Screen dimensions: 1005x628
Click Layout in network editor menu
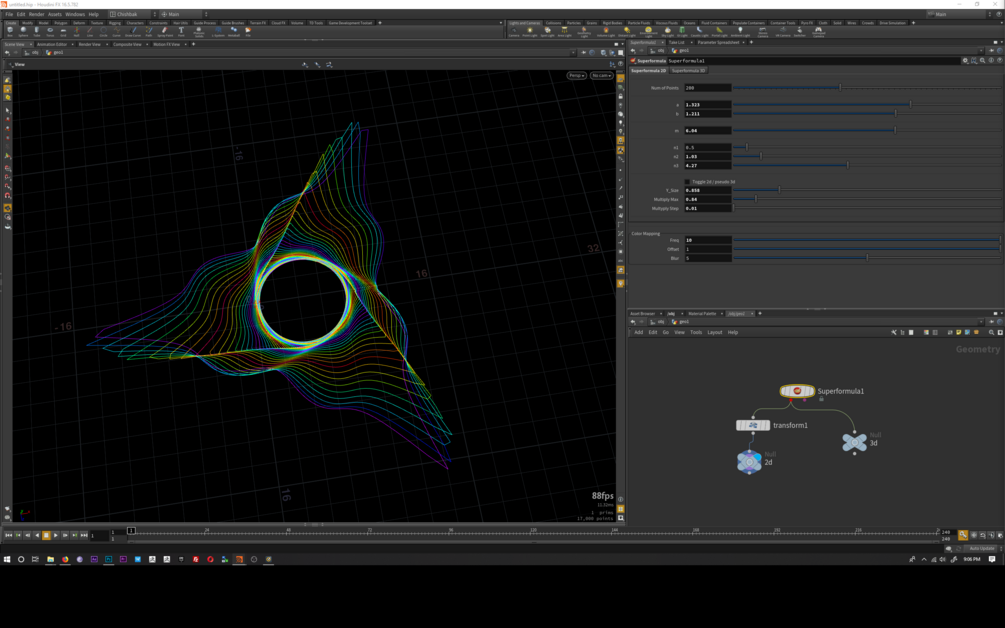click(x=714, y=332)
